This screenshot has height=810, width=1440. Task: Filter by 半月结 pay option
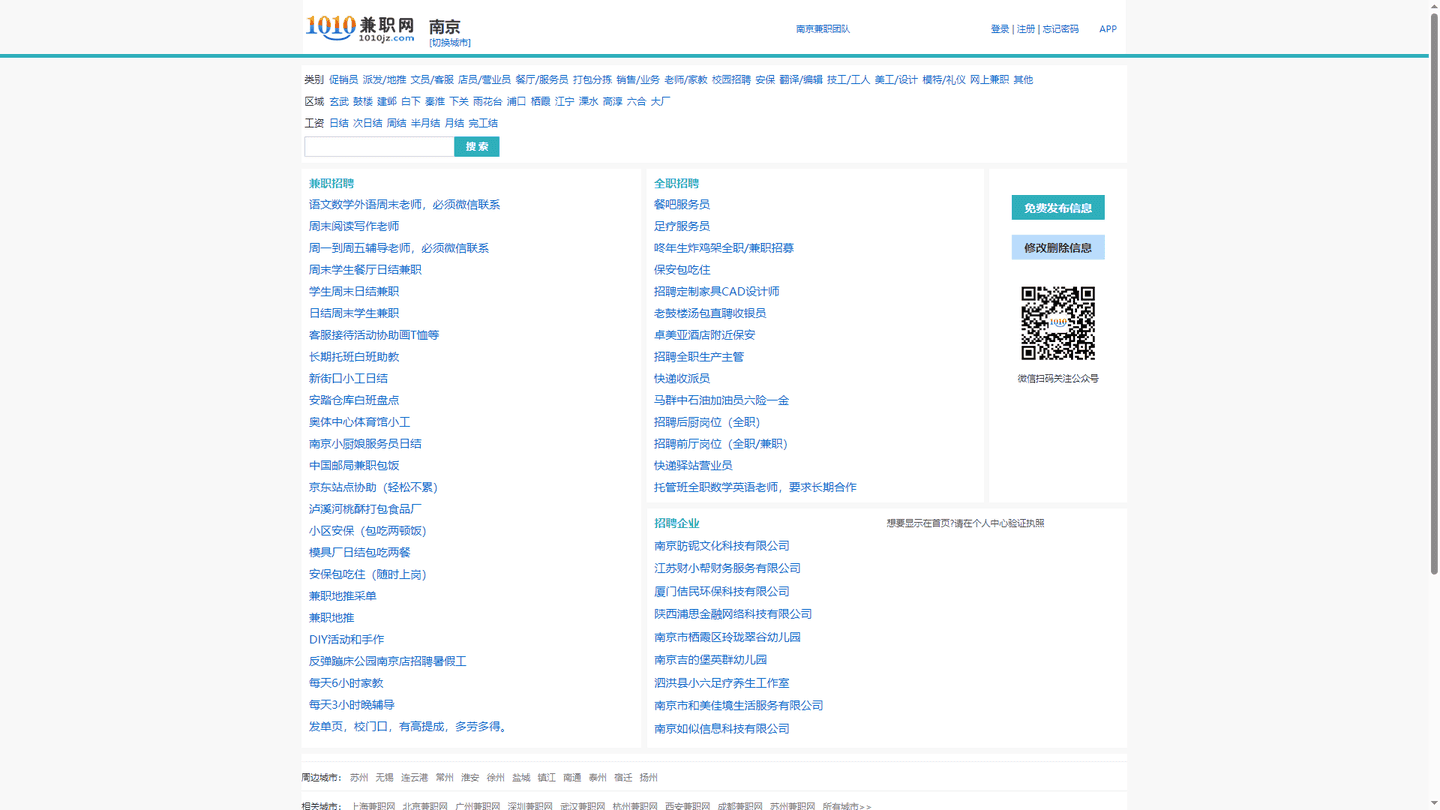425,124
